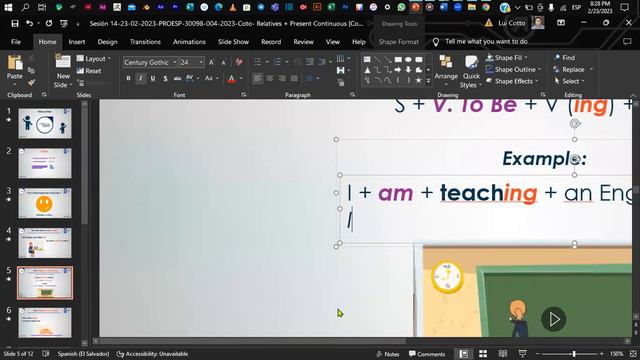This screenshot has width=640, height=360.
Task: Switch to the Animations tab
Action: coord(189,42)
